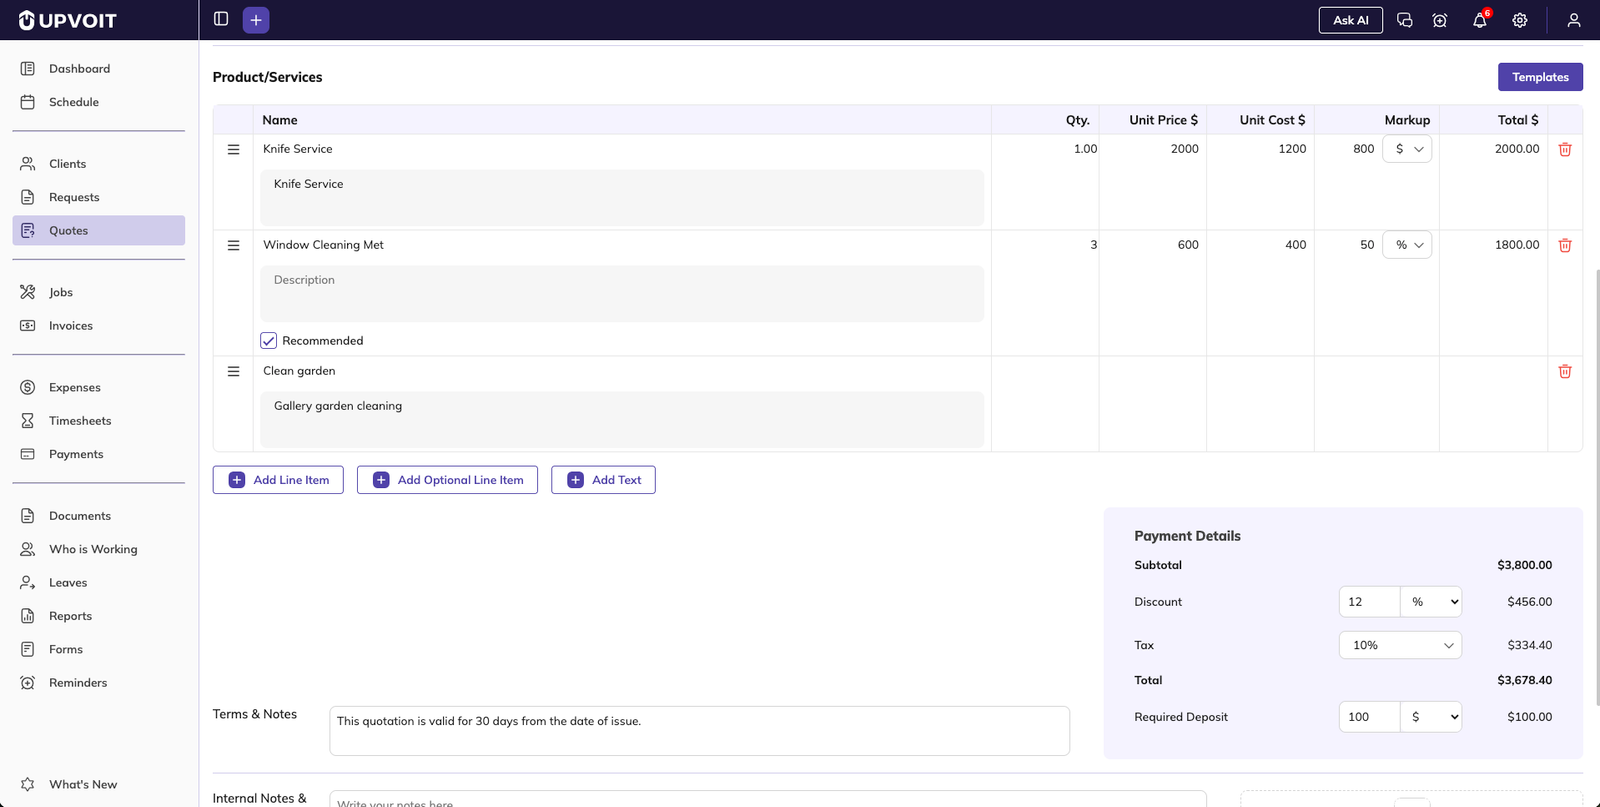Click into the Terms & Notes text field
This screenshot has height=807, width=1600.
click(699, 731)
